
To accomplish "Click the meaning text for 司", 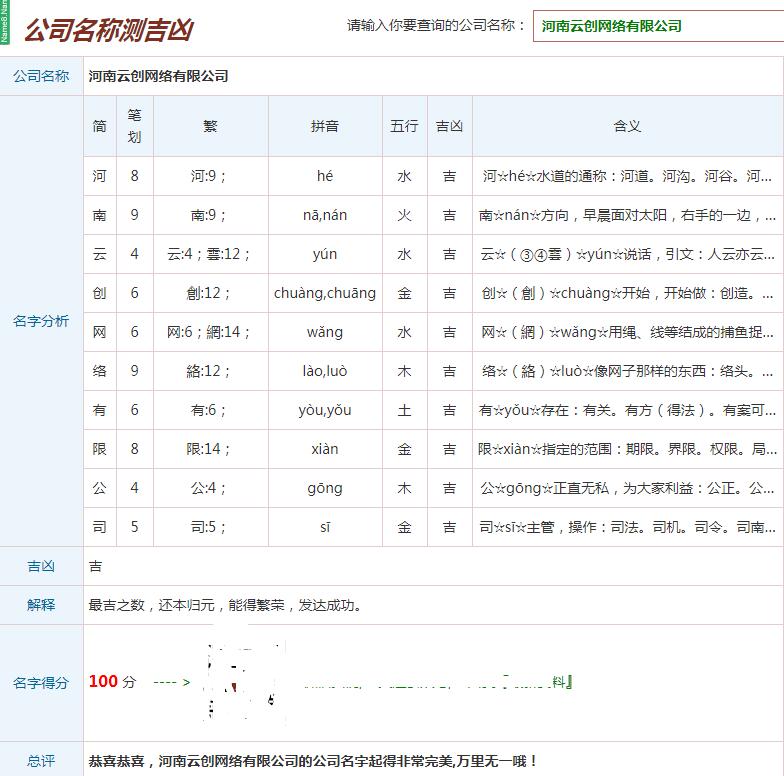I will coord(627,527).
